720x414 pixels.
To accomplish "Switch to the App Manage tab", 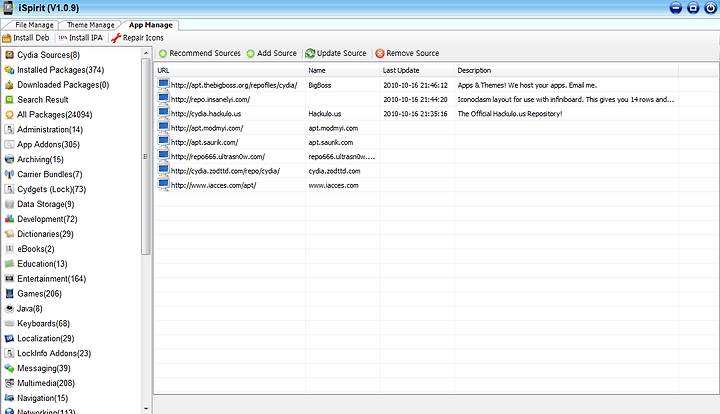I will coord(151,25).
